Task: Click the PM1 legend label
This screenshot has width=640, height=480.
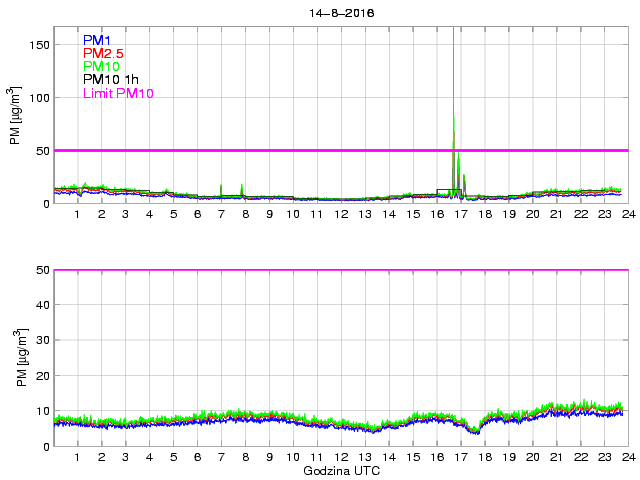Action: (x=97, y=40)
